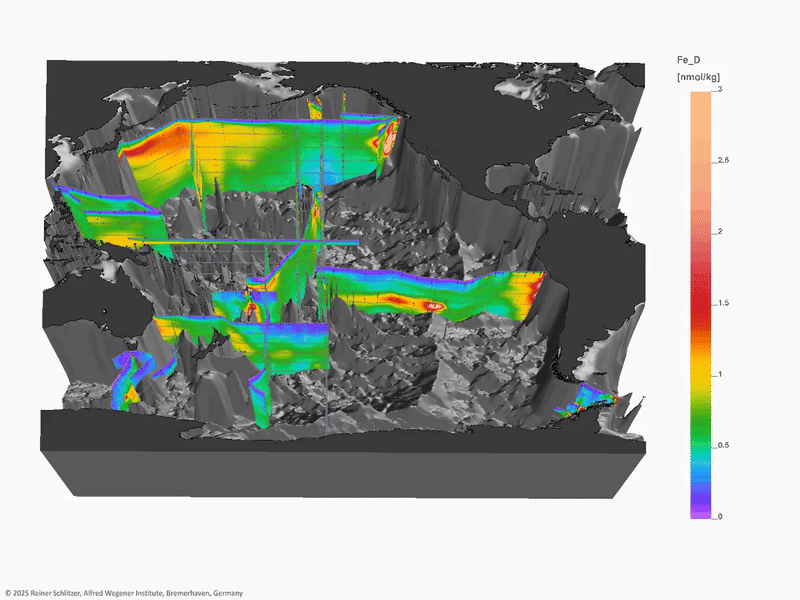Screen dimensions: 800x600
Task: Click the 1.5 colorbar tick label
Action: (x=724, y=303)
